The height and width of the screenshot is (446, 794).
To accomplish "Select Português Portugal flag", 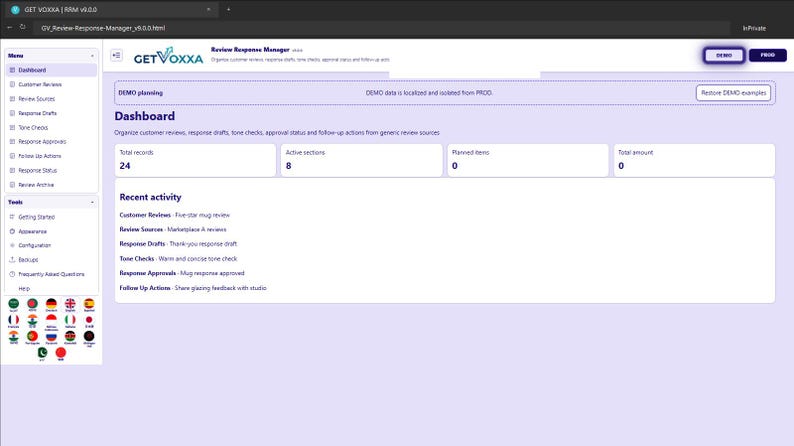I will pyautogui.click(x=32, y=338).
